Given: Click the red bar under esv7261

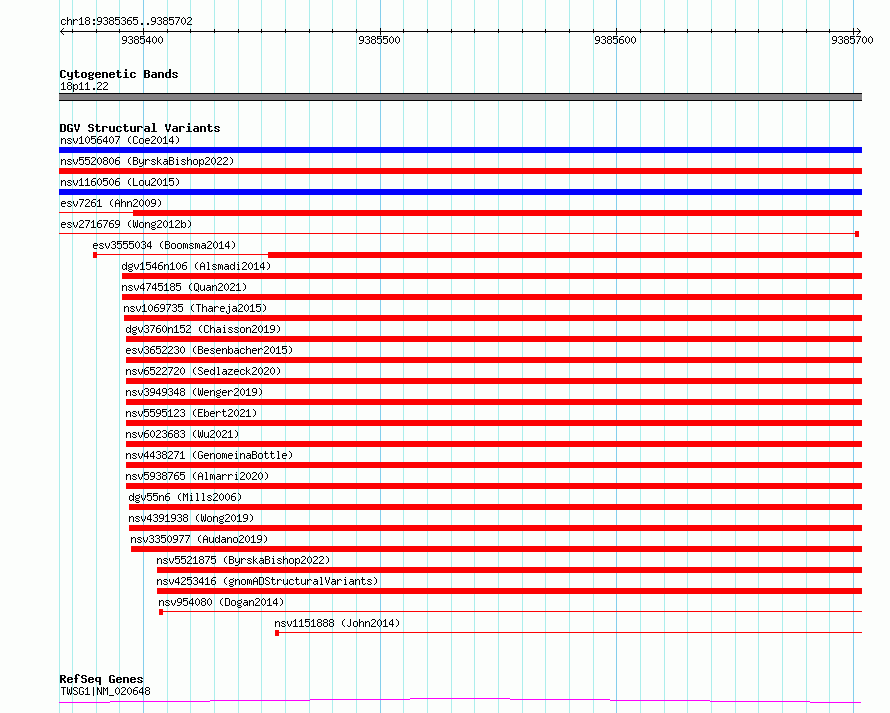Looking at the screenshot, I should (x=497, y=213).
